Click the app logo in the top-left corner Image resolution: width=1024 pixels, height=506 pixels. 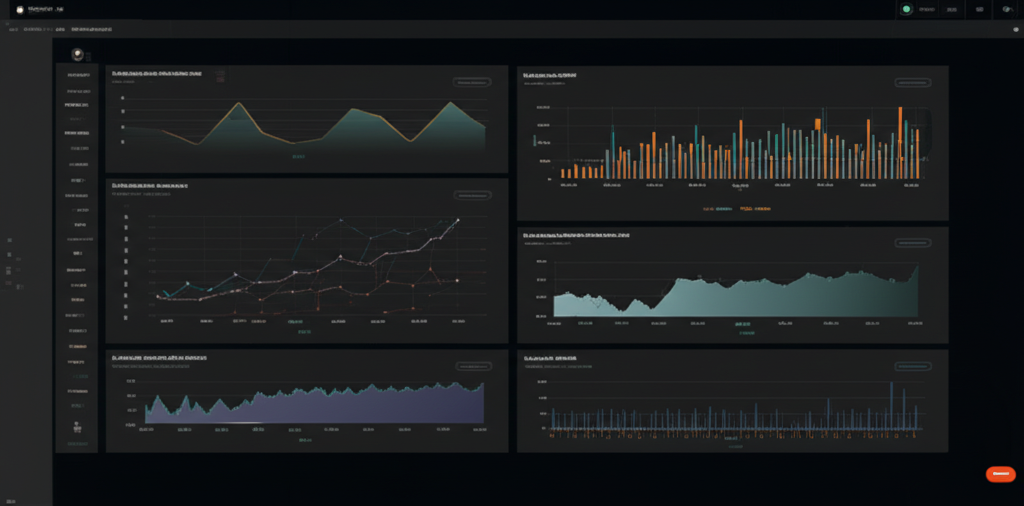tap(19, 9)
